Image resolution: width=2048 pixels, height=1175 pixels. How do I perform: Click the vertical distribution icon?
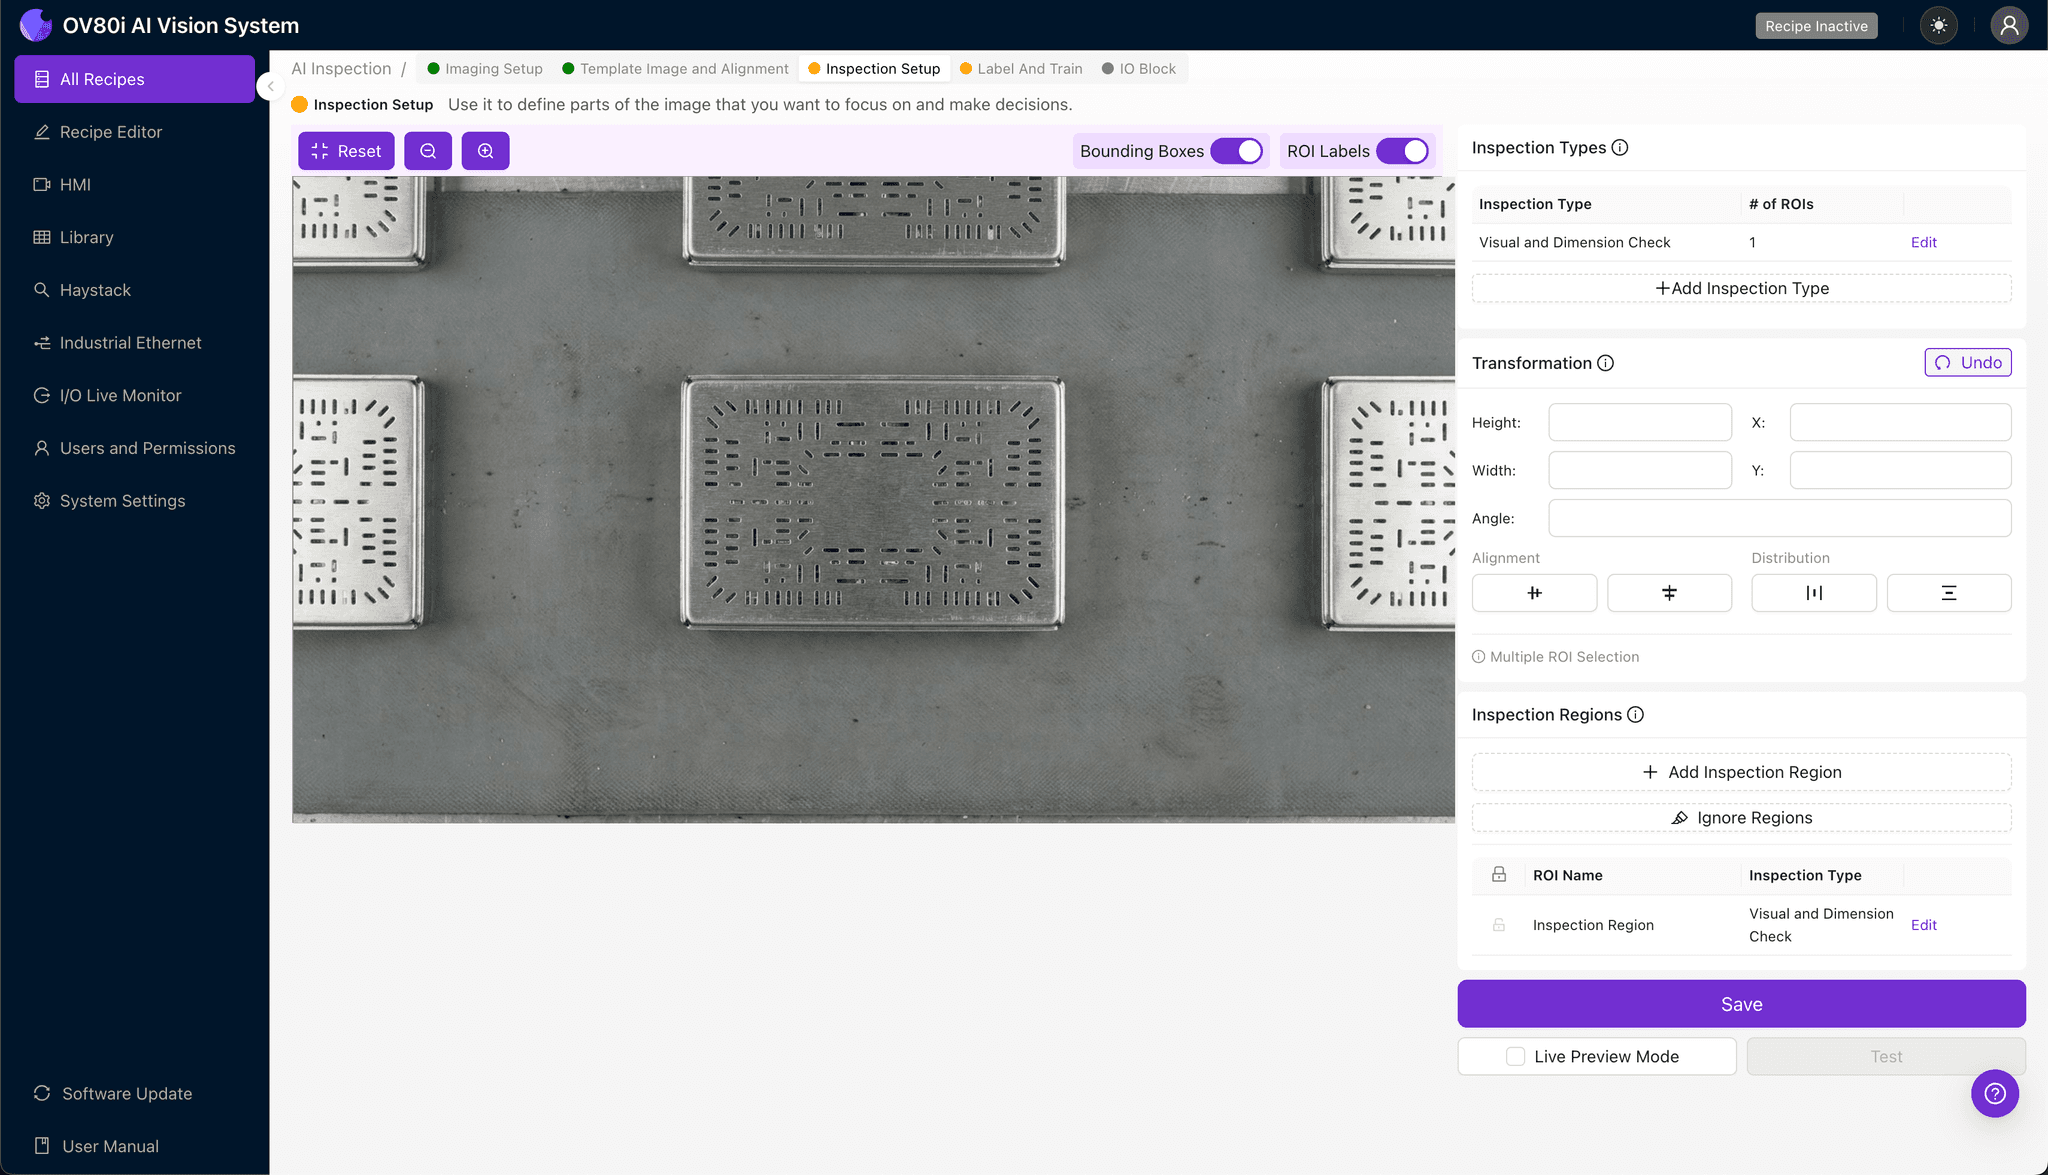[x=1948, y=593]
